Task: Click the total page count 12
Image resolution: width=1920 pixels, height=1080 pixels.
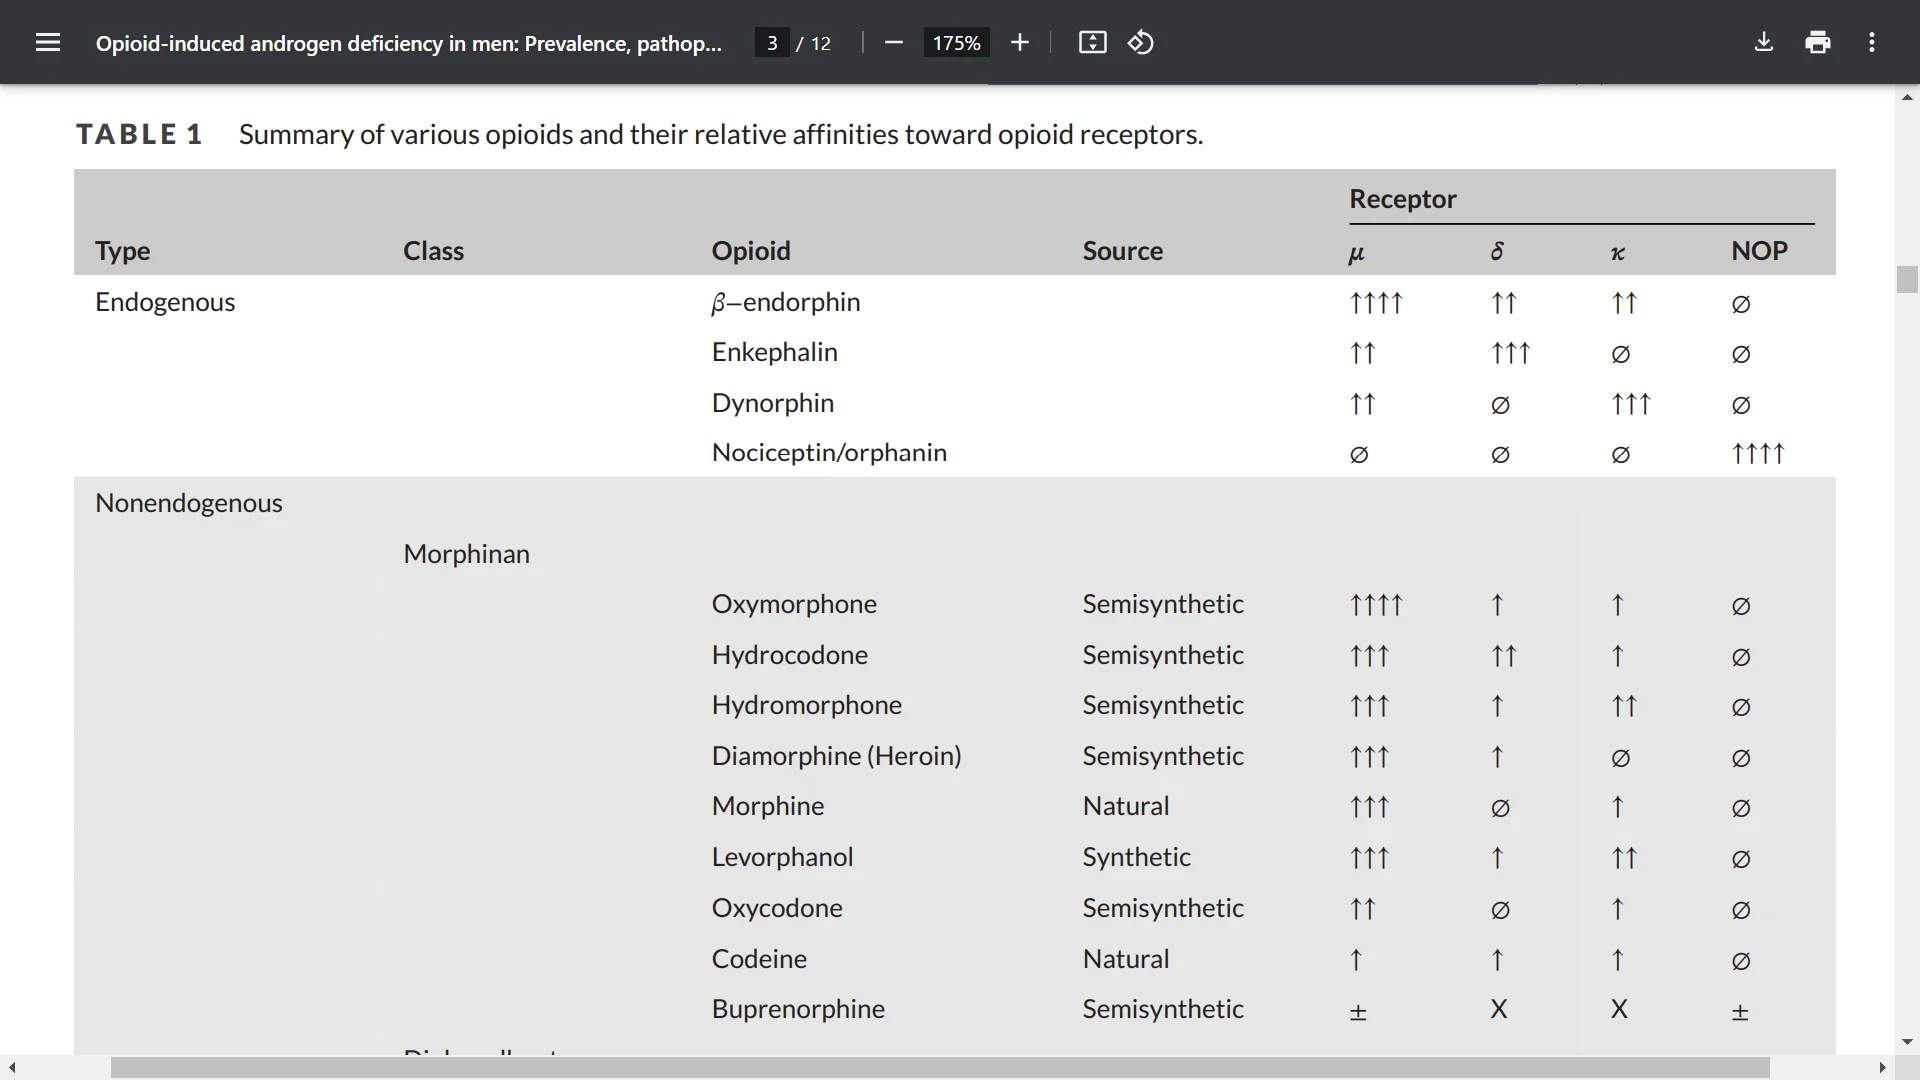Action: pos(821,43)
